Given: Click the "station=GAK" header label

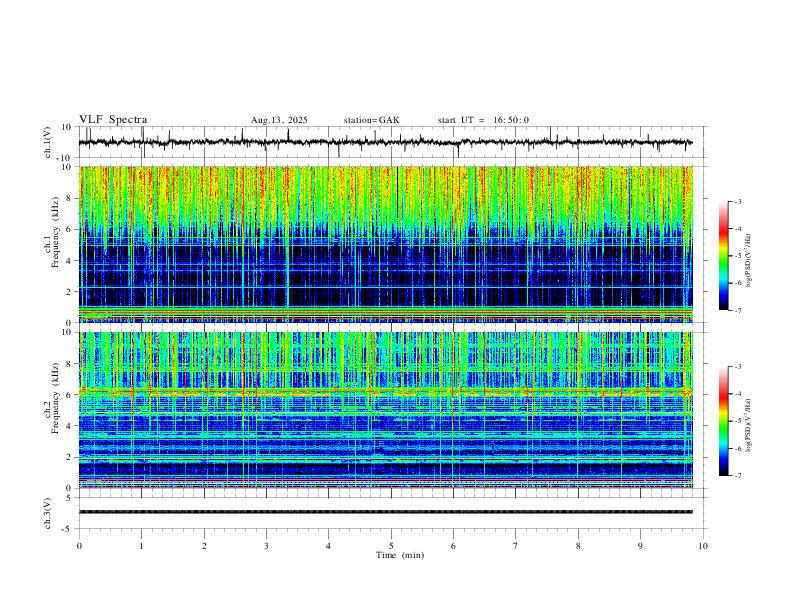Looking at the screenshot, I should point(371,120).
